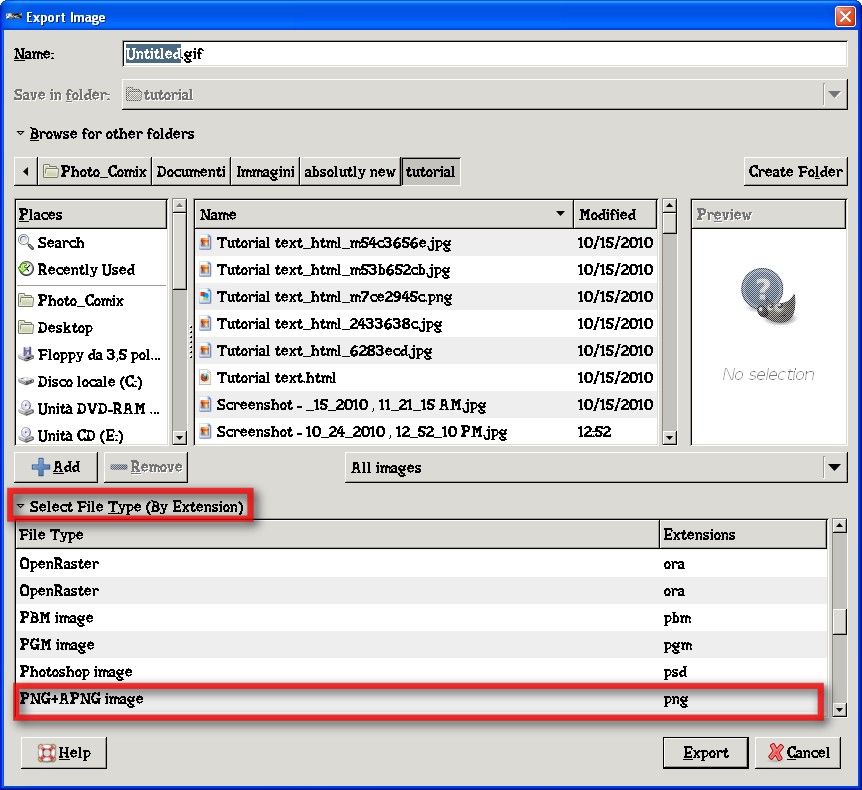
Task: Click the Extensions column header
Action: 743,534
